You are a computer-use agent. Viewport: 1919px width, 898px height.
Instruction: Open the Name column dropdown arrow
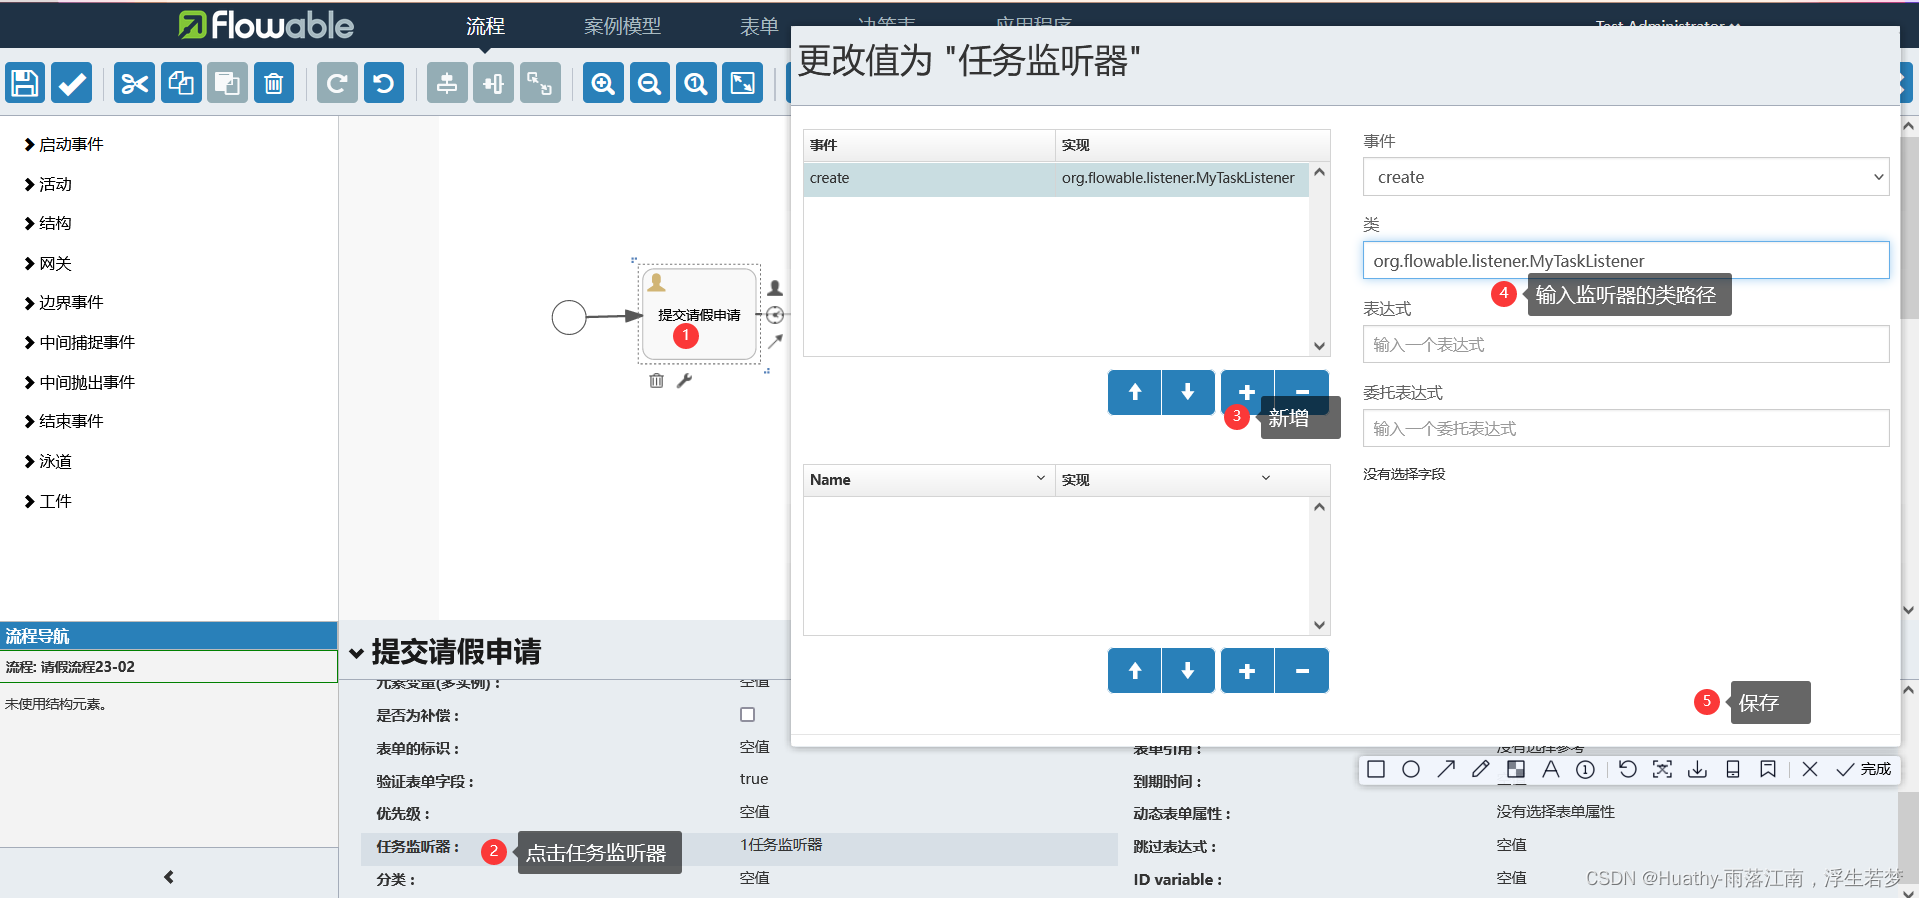pyautogui.click(x=1041, y=478)
